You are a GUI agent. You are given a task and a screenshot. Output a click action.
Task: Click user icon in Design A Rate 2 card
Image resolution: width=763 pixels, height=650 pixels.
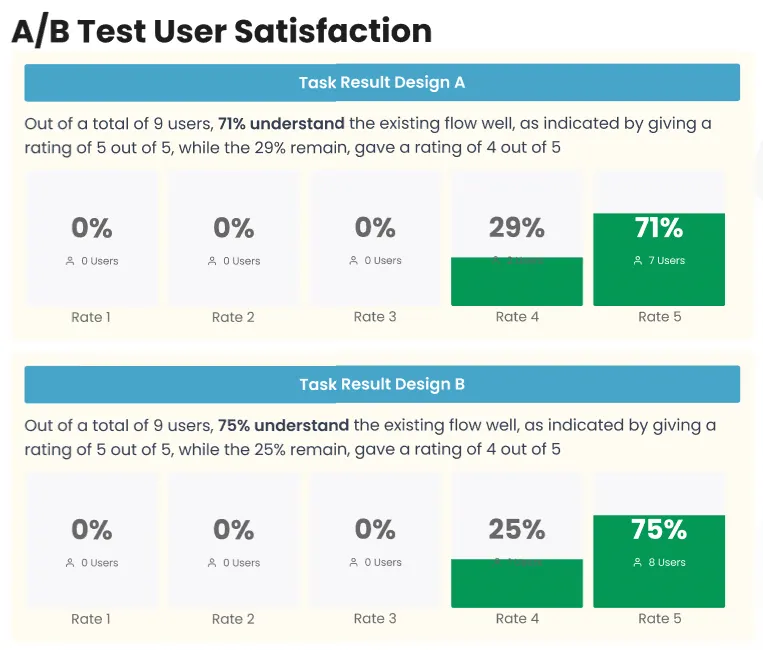point(212,261)
